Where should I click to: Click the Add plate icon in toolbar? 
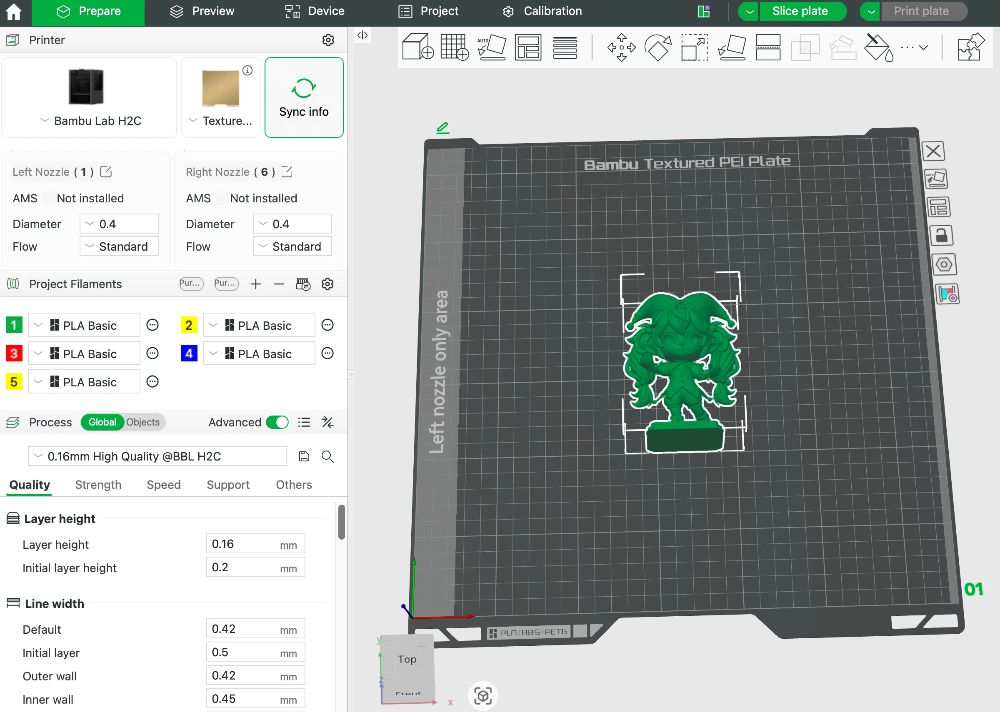(455, 47)
